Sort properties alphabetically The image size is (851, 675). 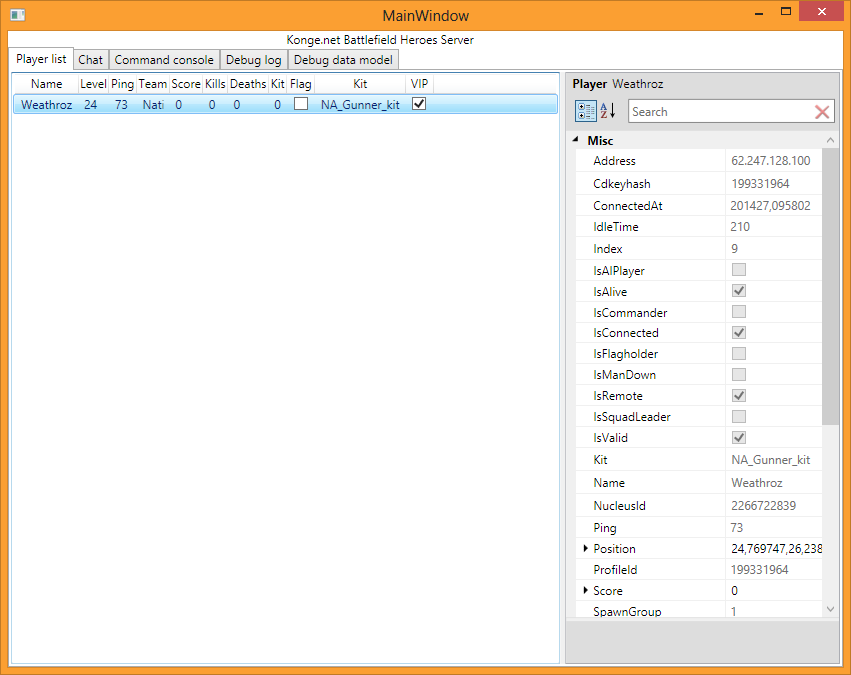[x=608, y=111]
